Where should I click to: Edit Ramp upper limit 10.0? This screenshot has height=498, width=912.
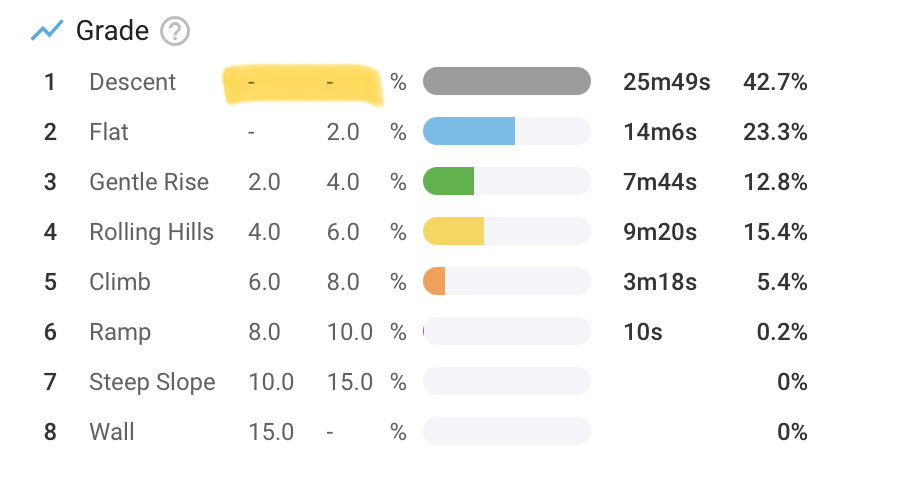tap(350, 332)
